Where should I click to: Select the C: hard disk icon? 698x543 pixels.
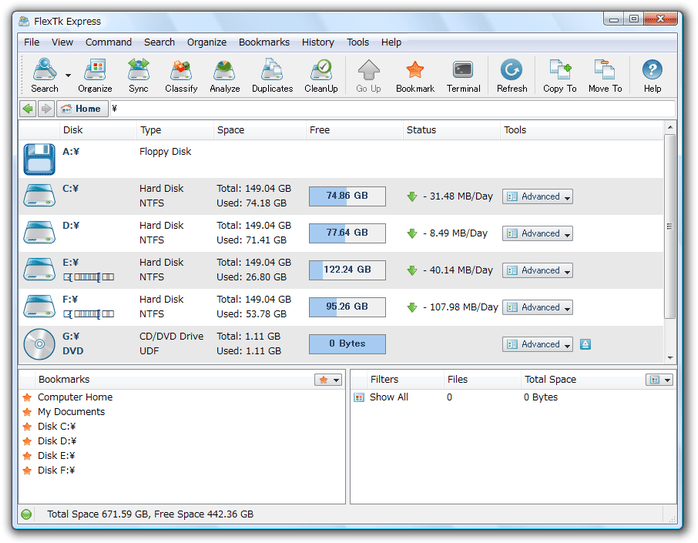pos(39,196)
